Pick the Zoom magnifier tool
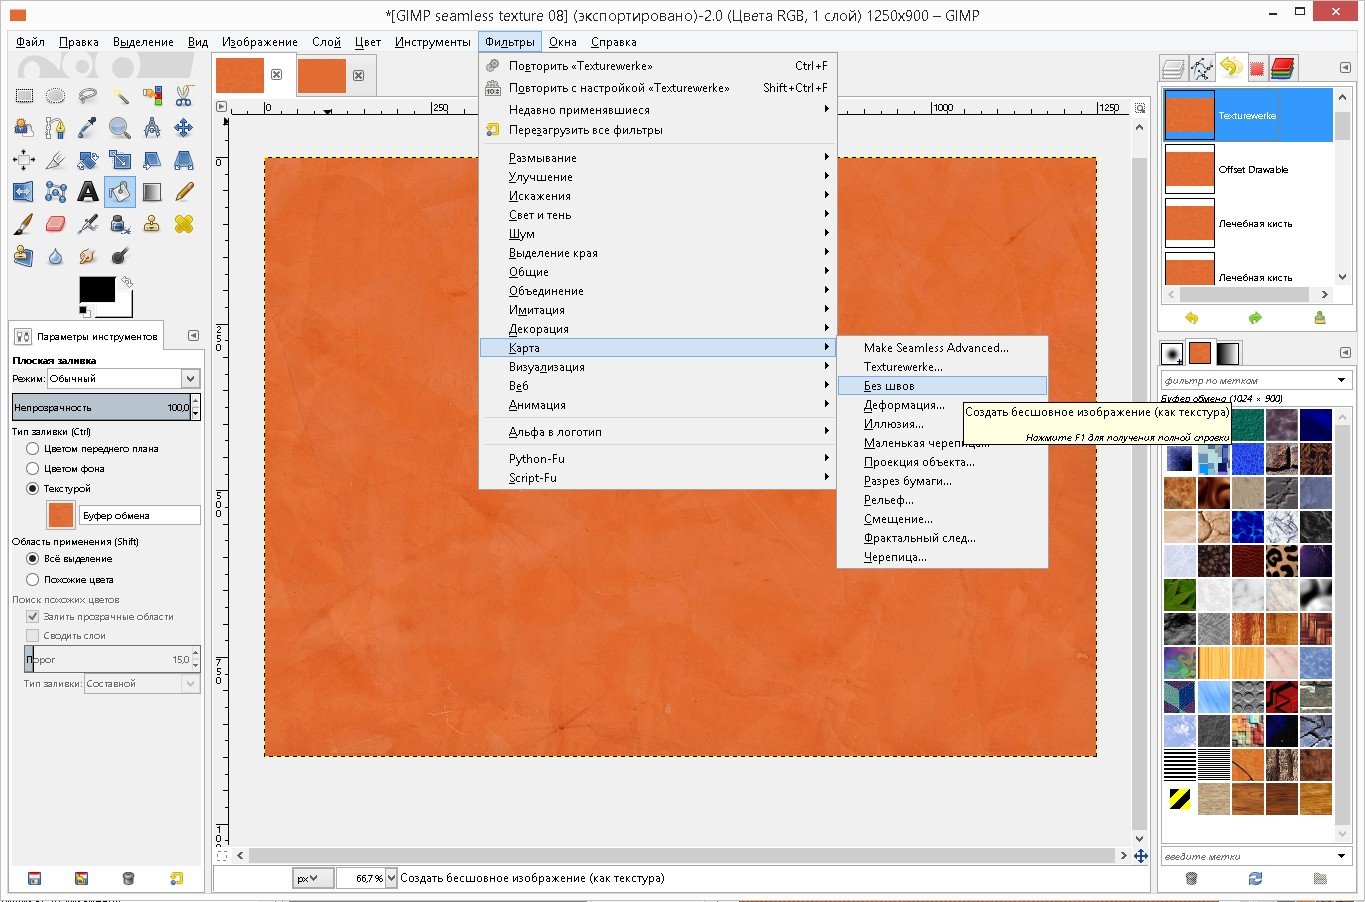 (x=120, y=128)
